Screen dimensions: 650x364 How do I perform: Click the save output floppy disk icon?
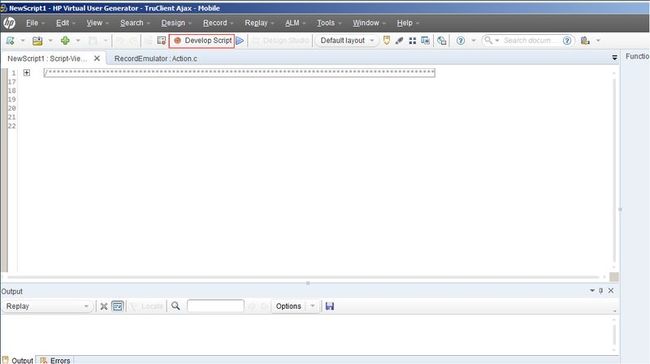click(330, 306)
